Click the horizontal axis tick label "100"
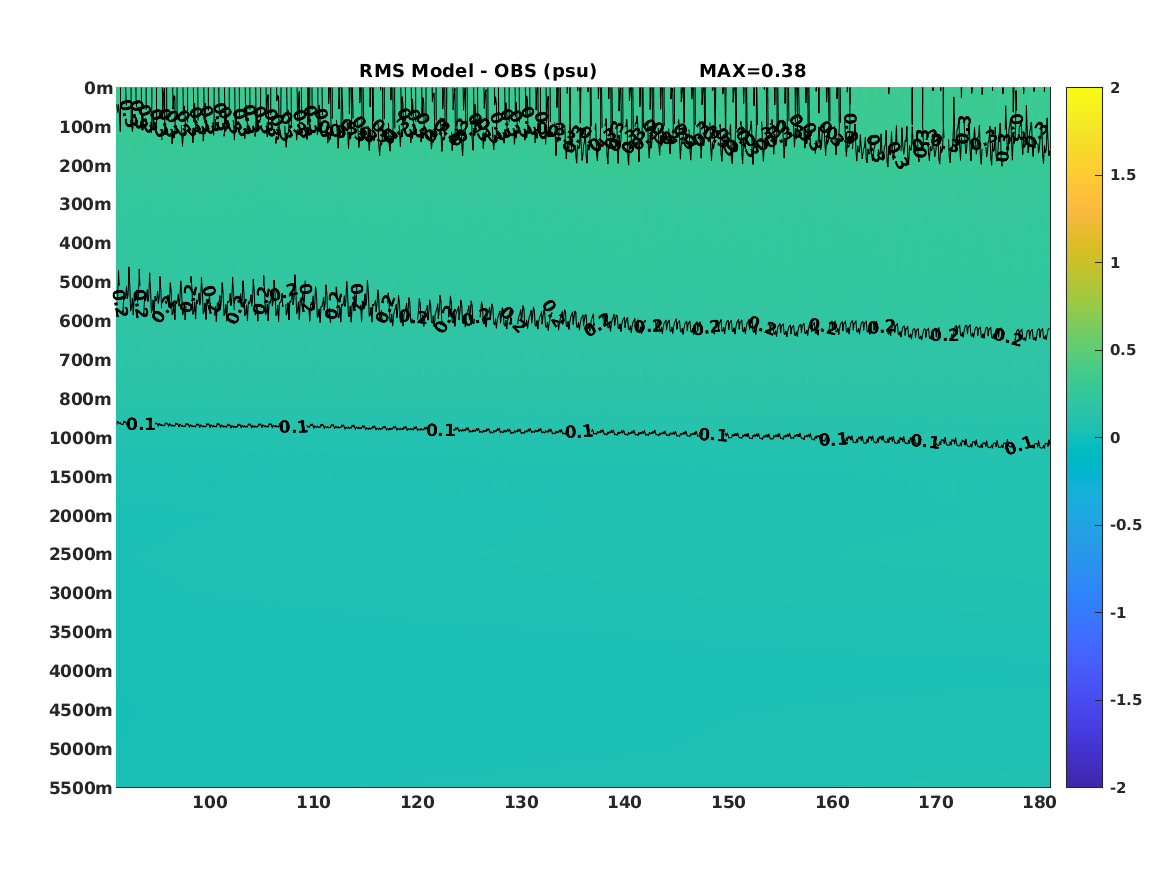1167x875 pixels. click(x=210, y=802)
